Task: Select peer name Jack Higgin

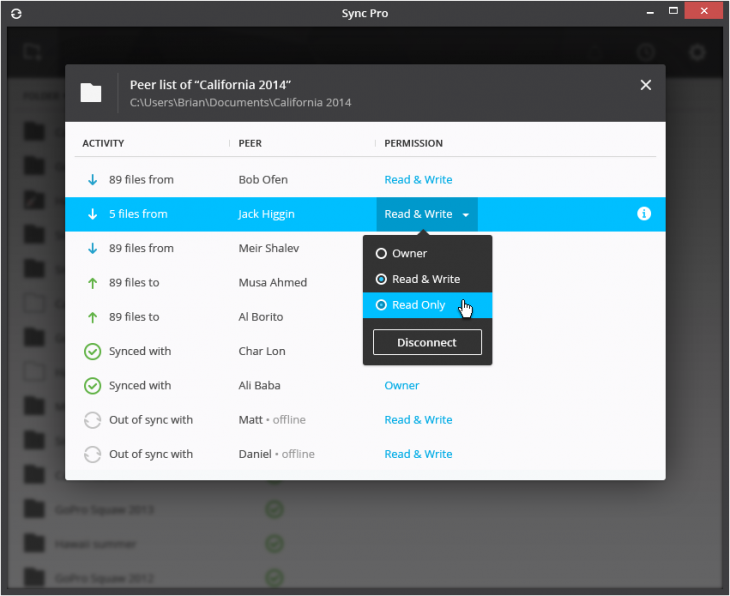Action: (x=266, y=214)
